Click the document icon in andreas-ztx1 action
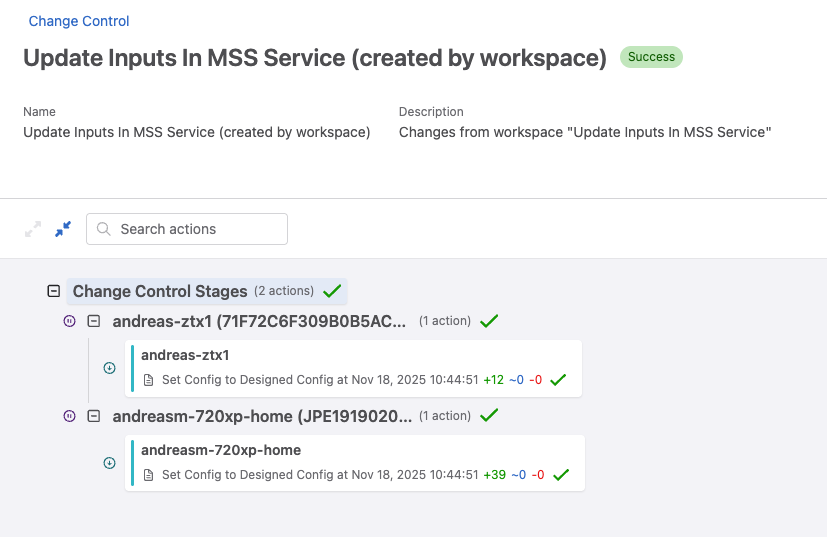Screen dimensions: 827x537 pyautogui.click(x=149, y=380)
